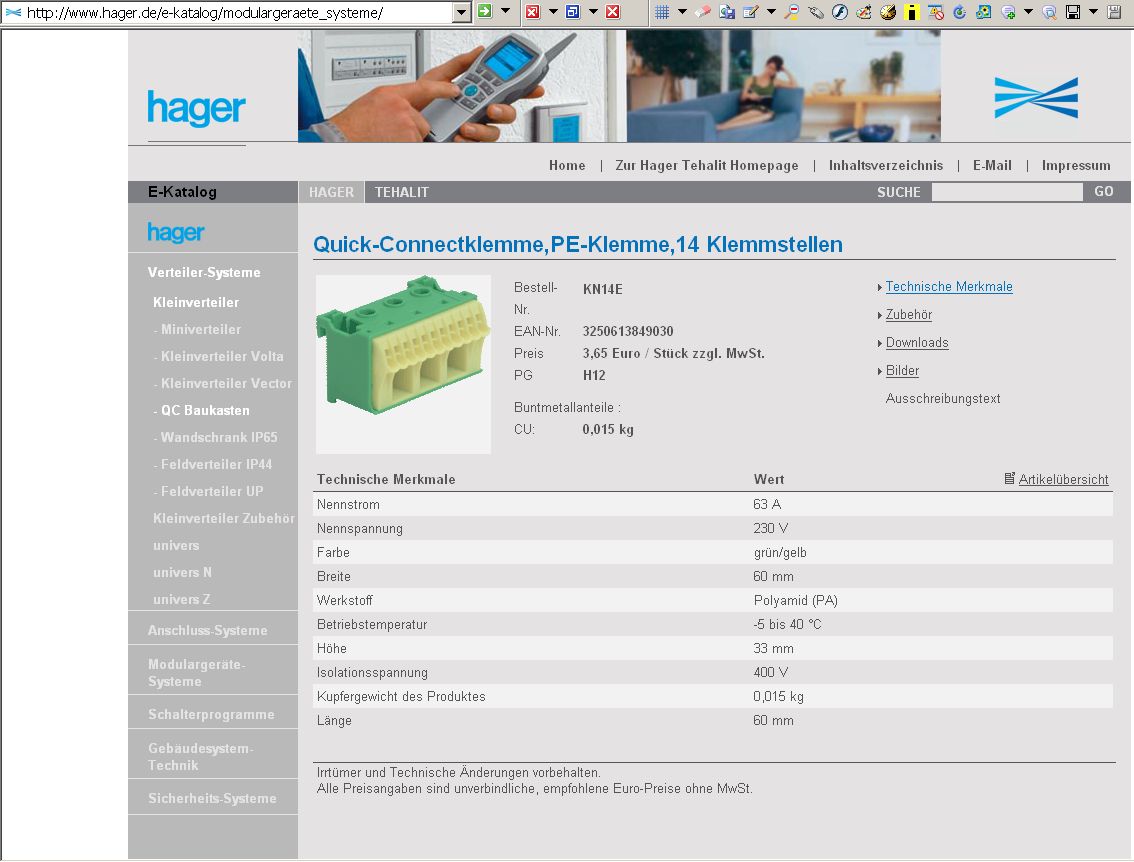Click the Nennstrom value 63 A
The width and height of the screenshot is (1134, 862).
(x=767, y=504)
